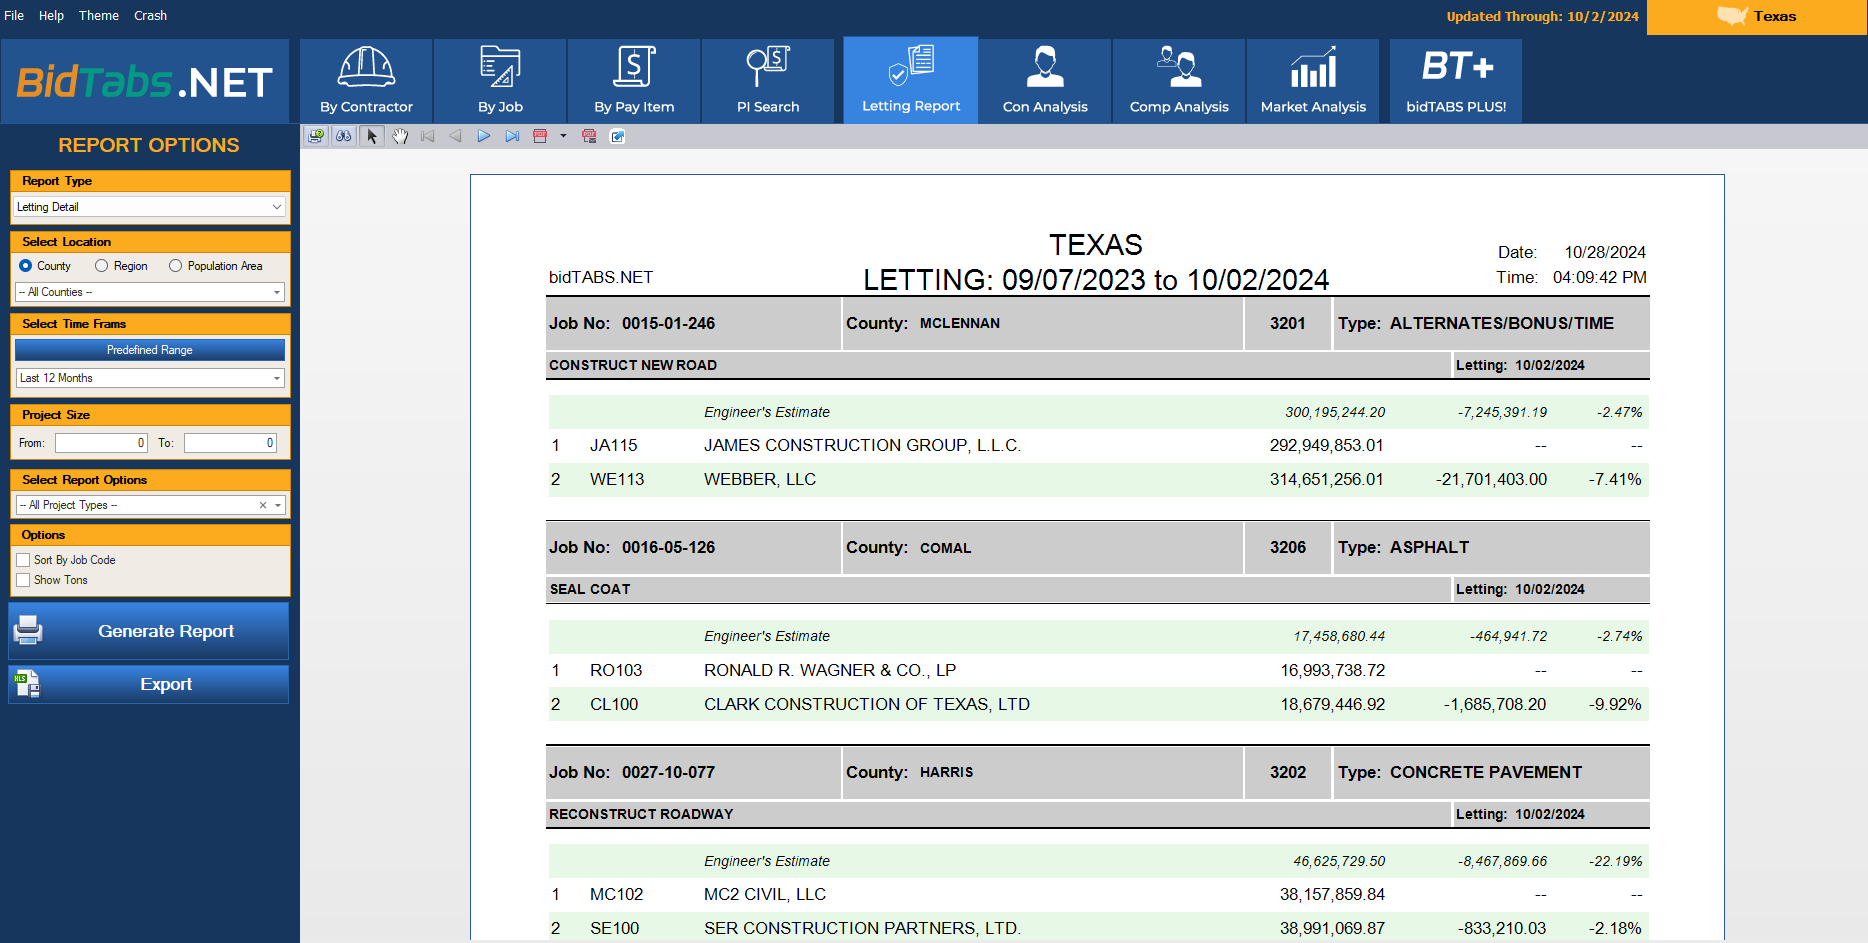This screenshot has height=943, width=1868.
Task: Click the SEAL COAT description
Action: 590,589
